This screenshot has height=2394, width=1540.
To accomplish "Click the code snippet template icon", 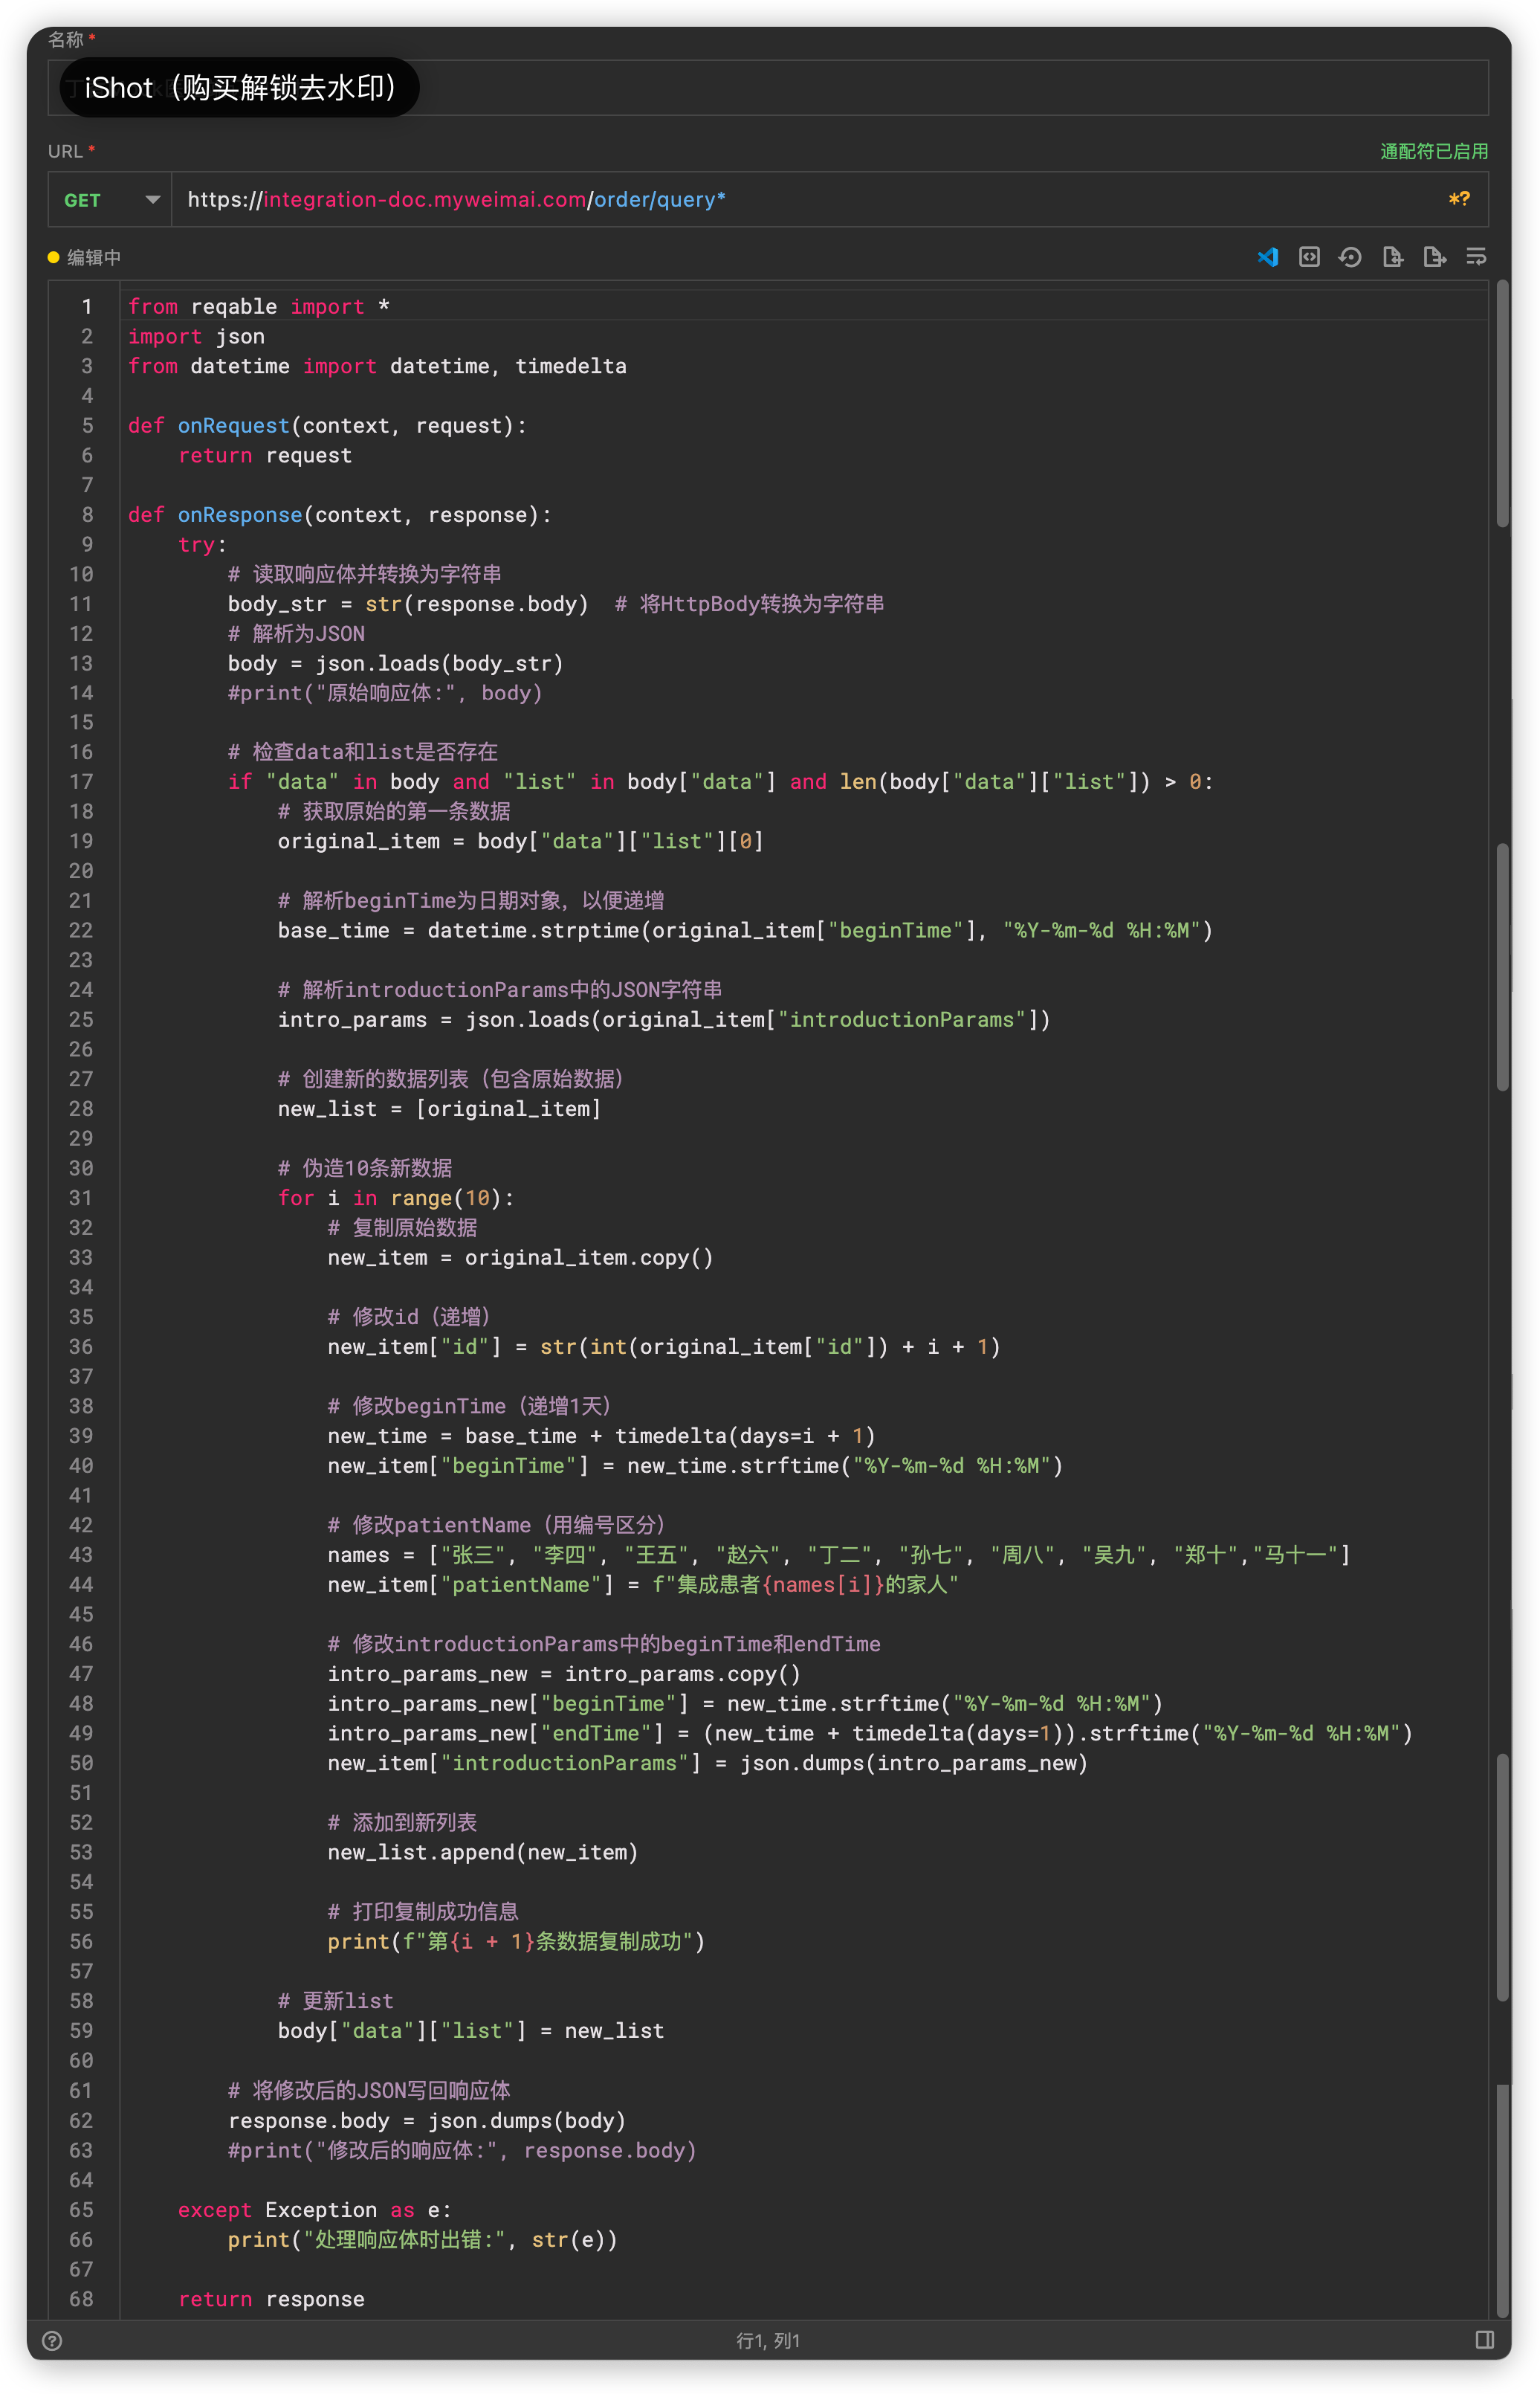I will click(1309, 257).
